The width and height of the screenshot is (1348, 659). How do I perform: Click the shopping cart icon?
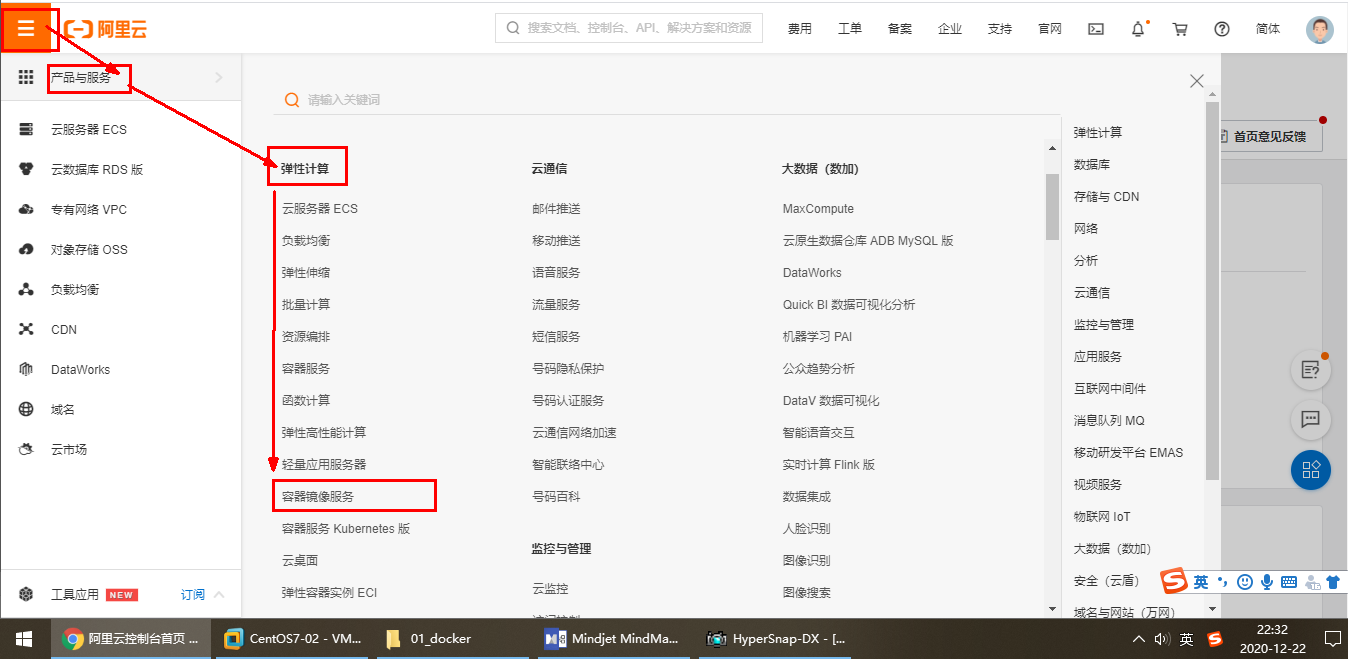coord(1180,29)
